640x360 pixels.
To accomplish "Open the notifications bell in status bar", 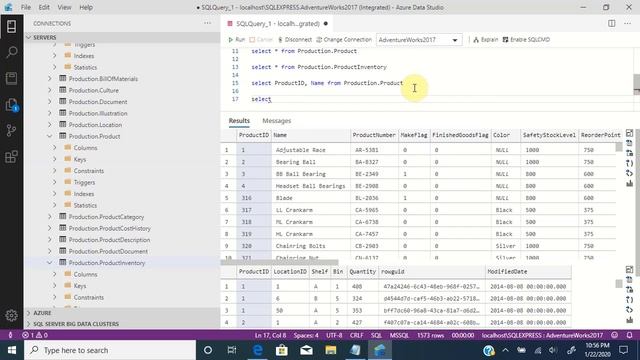I will (x=629, y=335).
